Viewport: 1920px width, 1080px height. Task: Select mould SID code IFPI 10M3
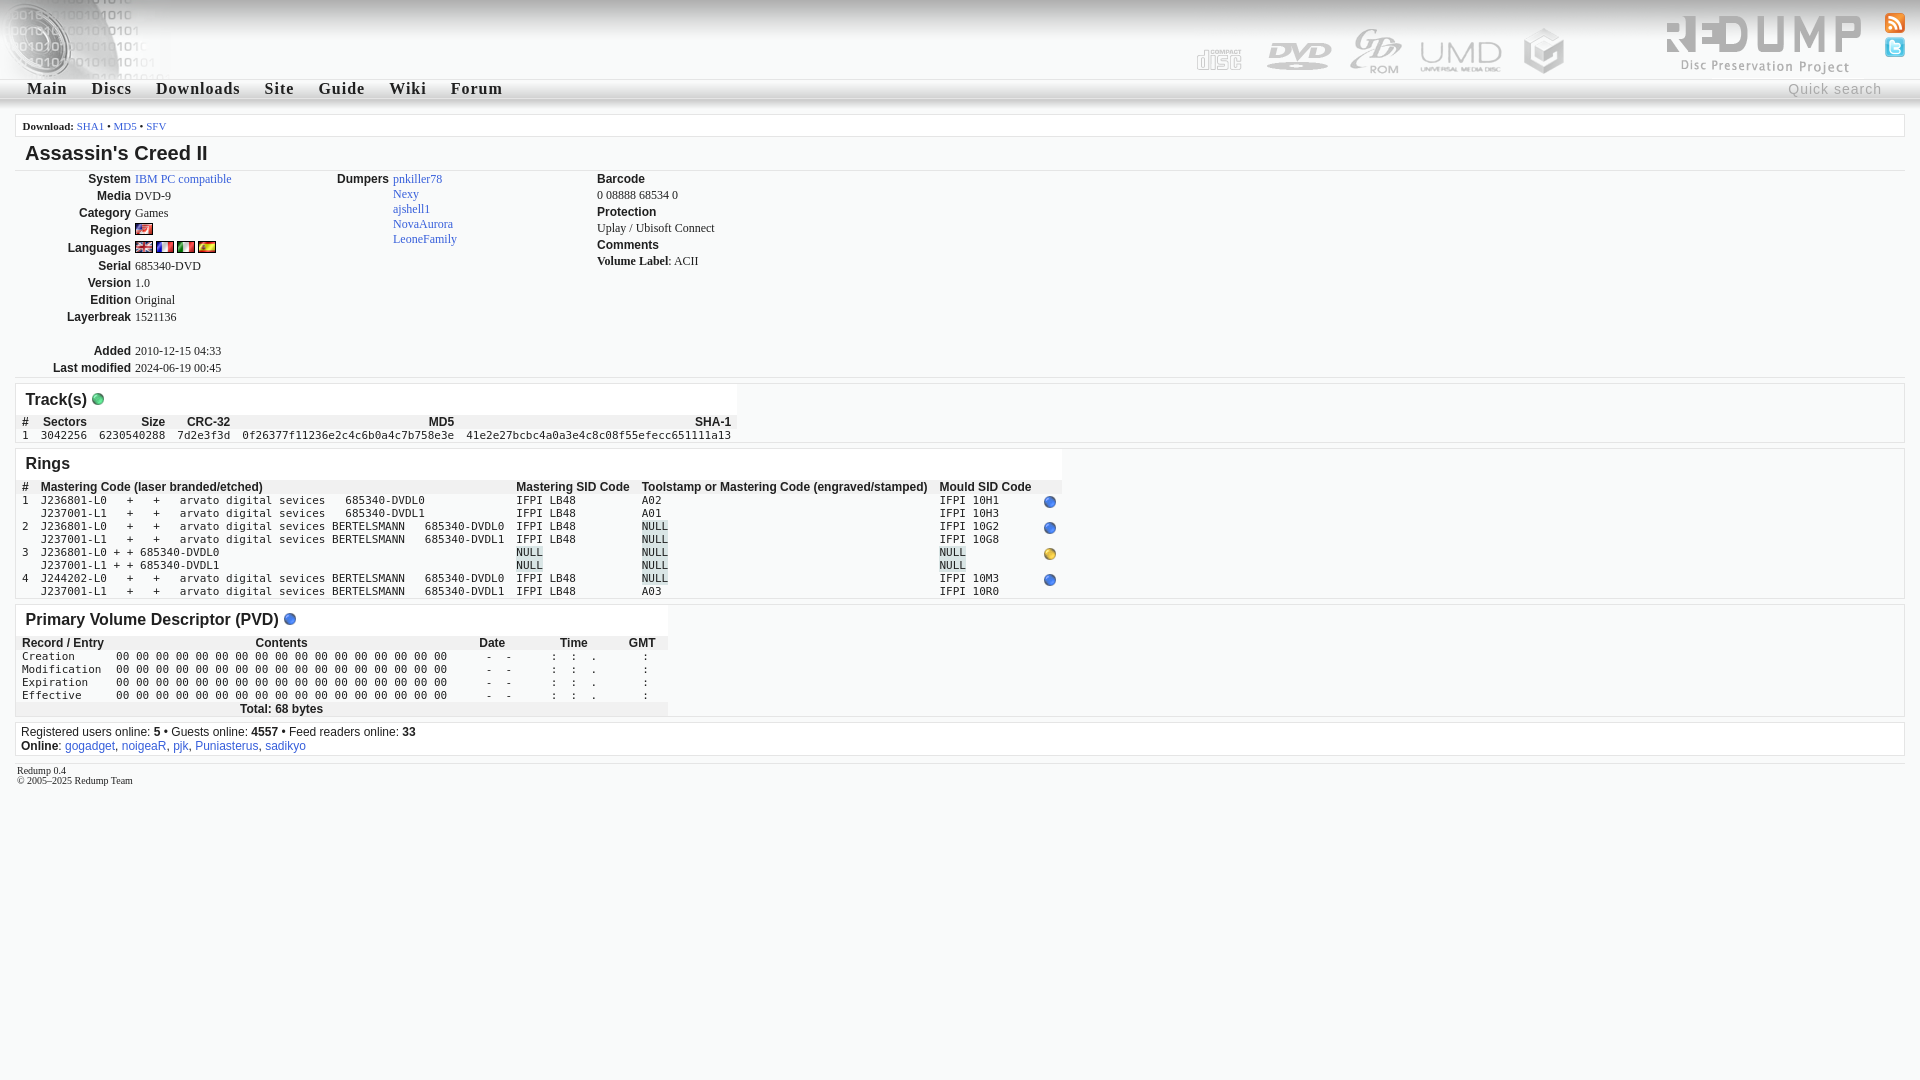pos(969,578)
